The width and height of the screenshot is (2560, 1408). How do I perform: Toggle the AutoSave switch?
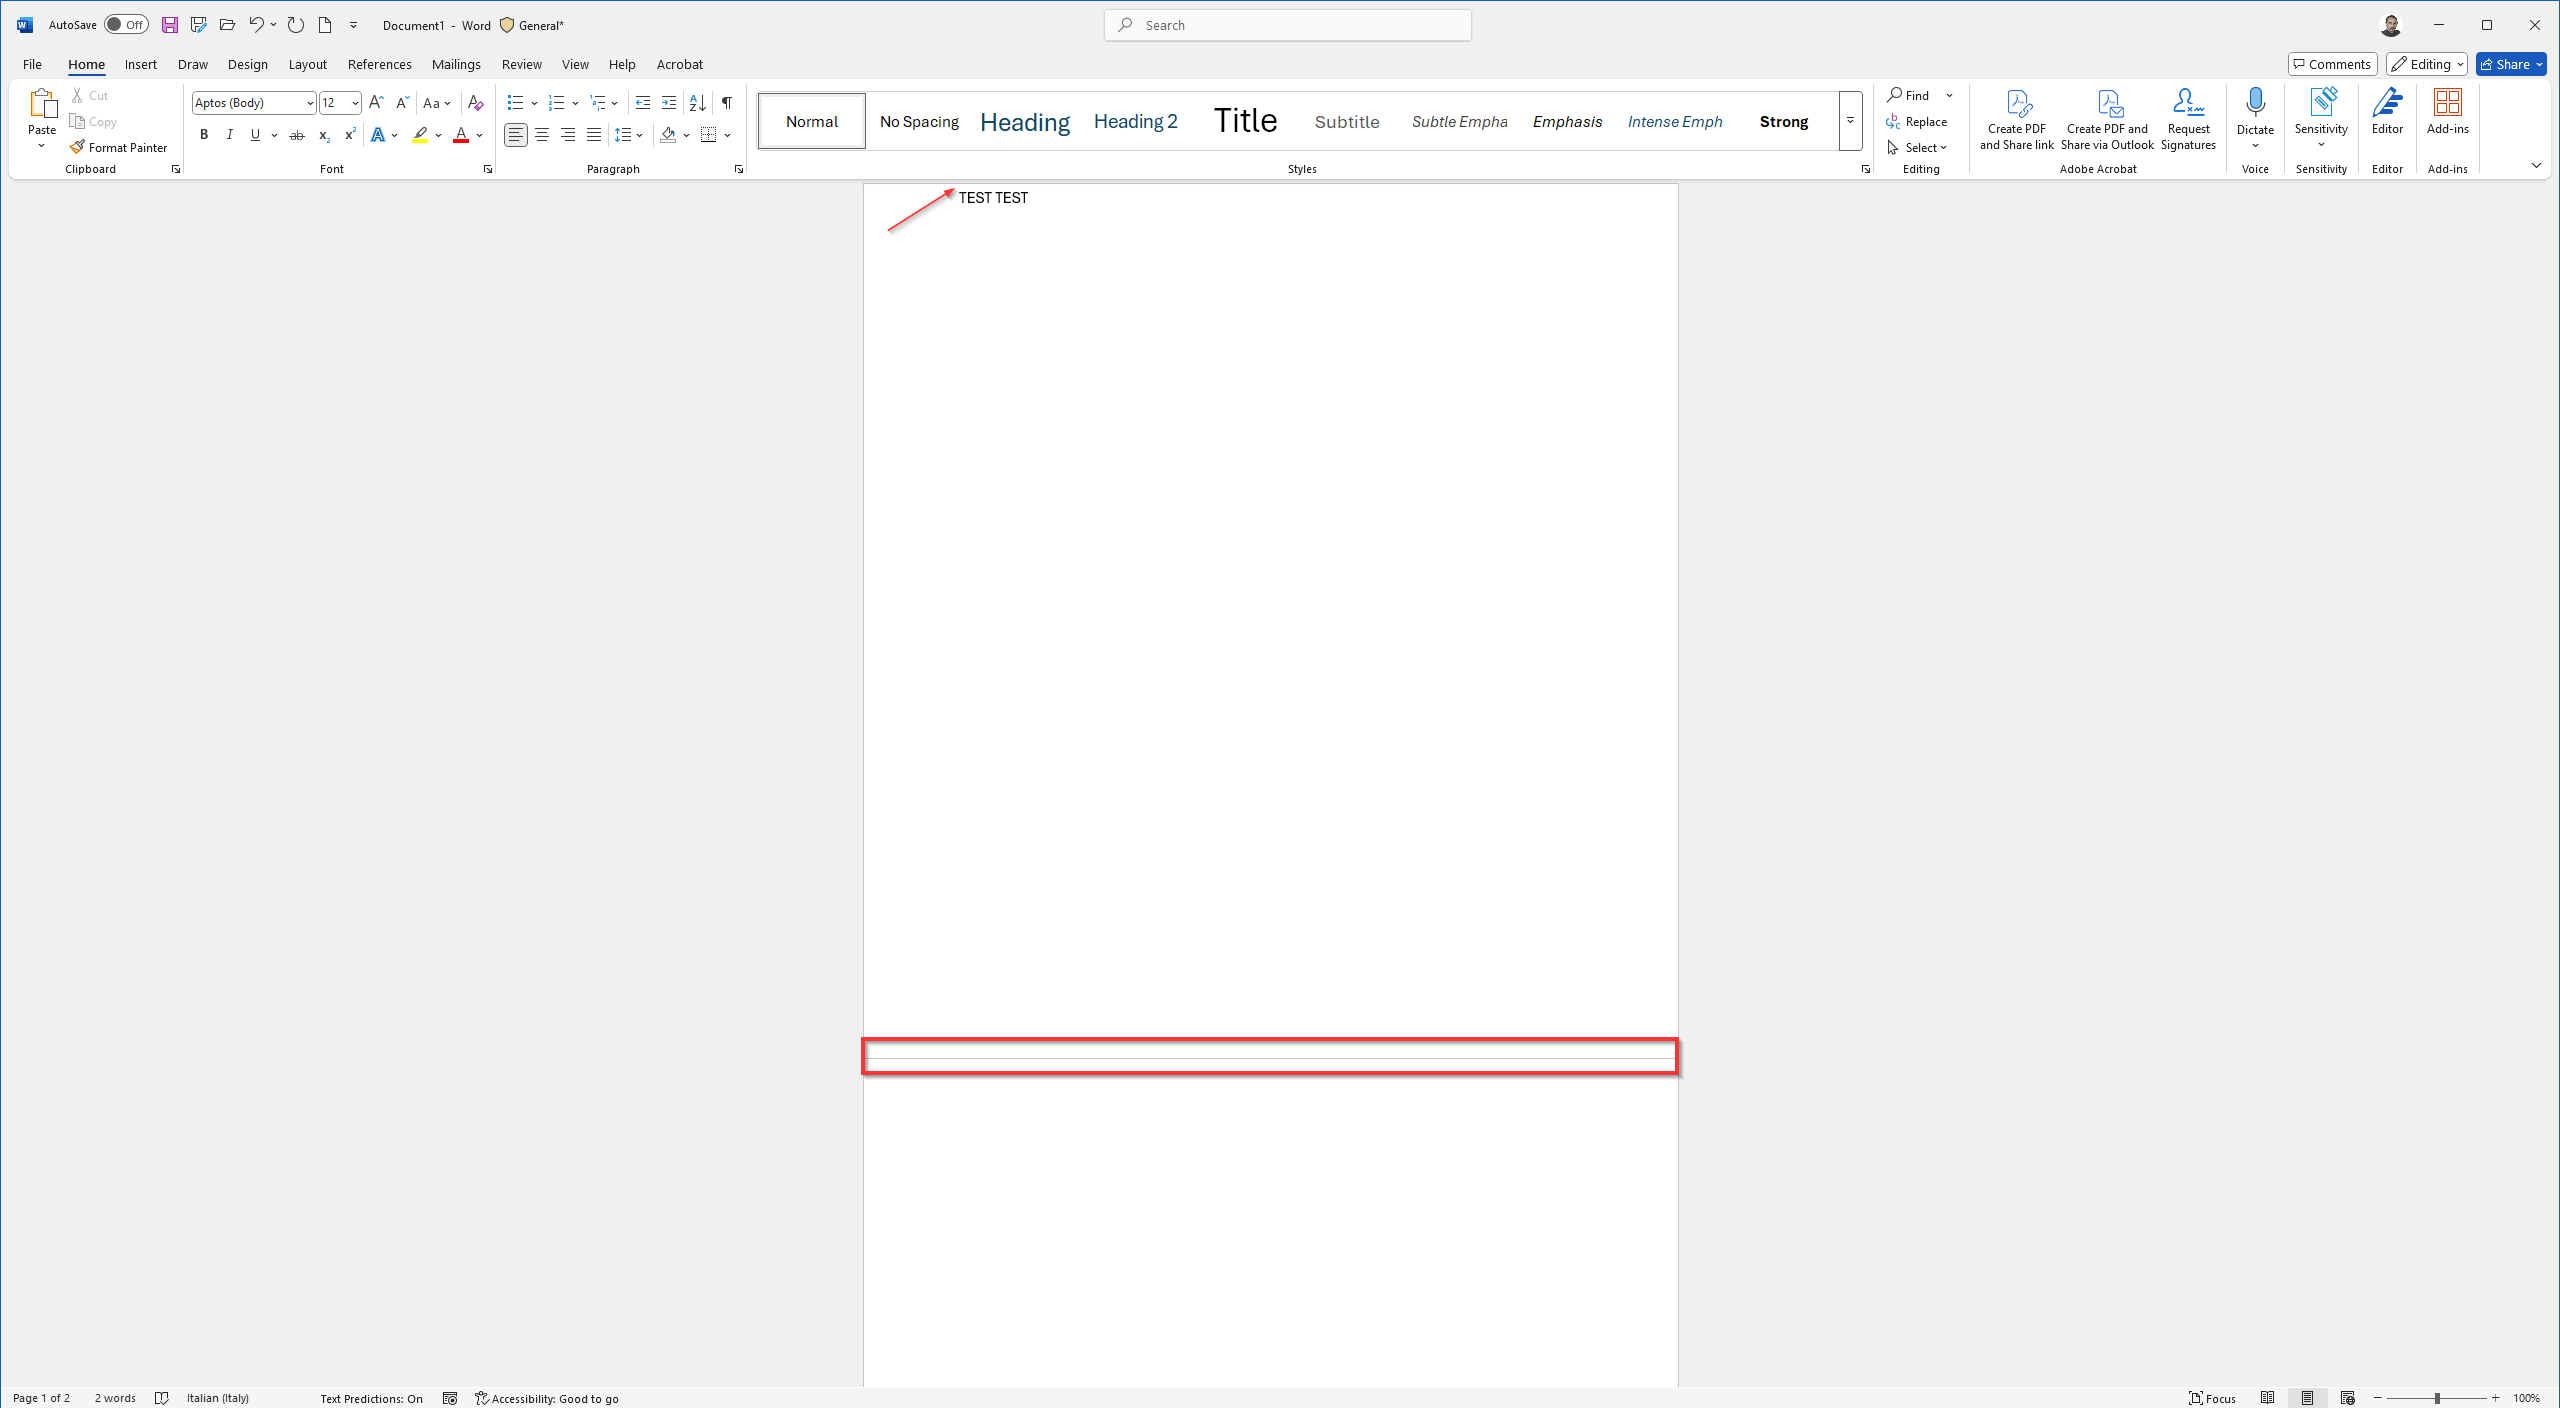tap(126, 25)
